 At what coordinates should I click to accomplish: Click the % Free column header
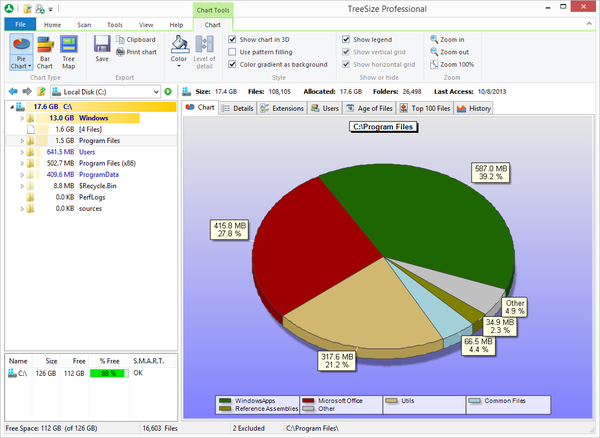point(109,361)
